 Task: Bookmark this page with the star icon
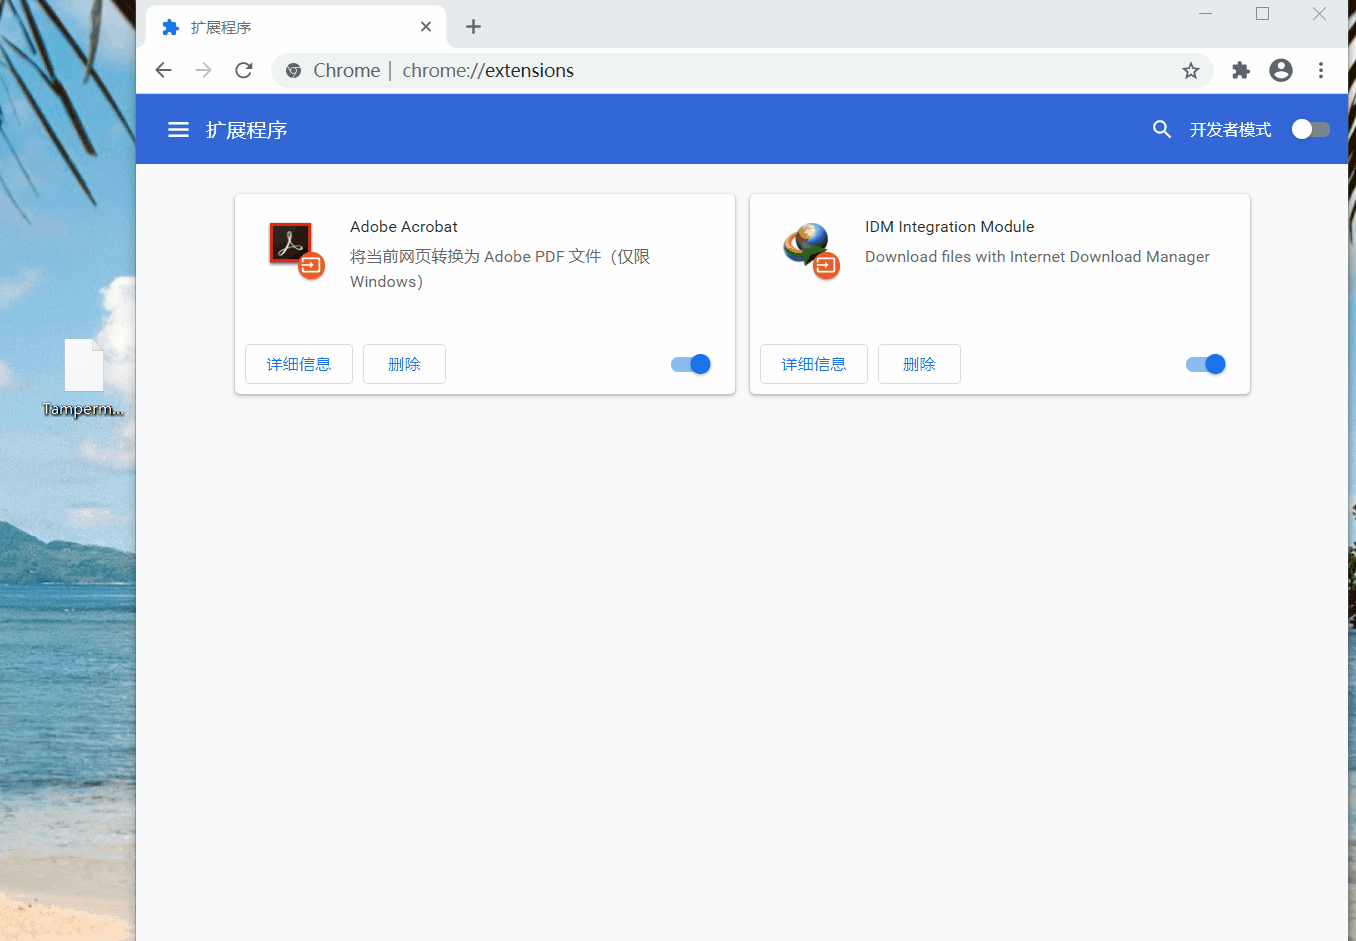coord(1190,70)
